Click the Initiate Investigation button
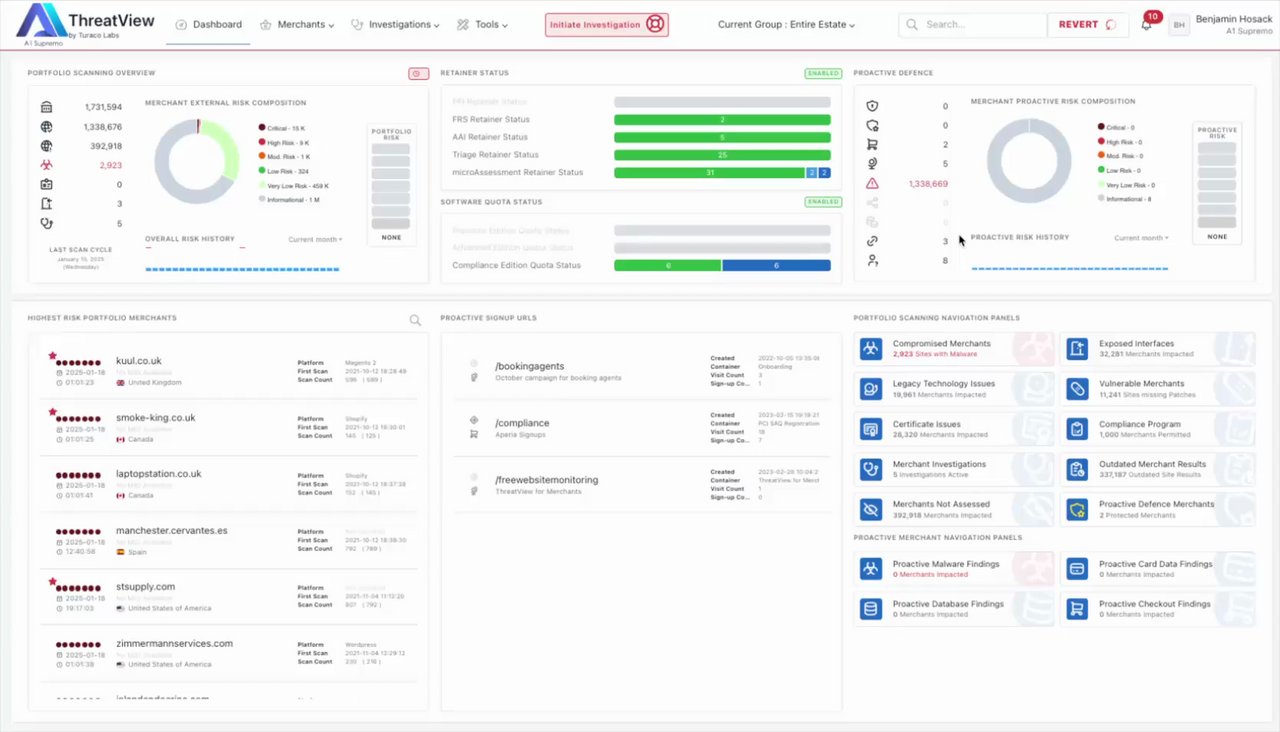Screen dimensions: 1280x732 coord(607,25)
